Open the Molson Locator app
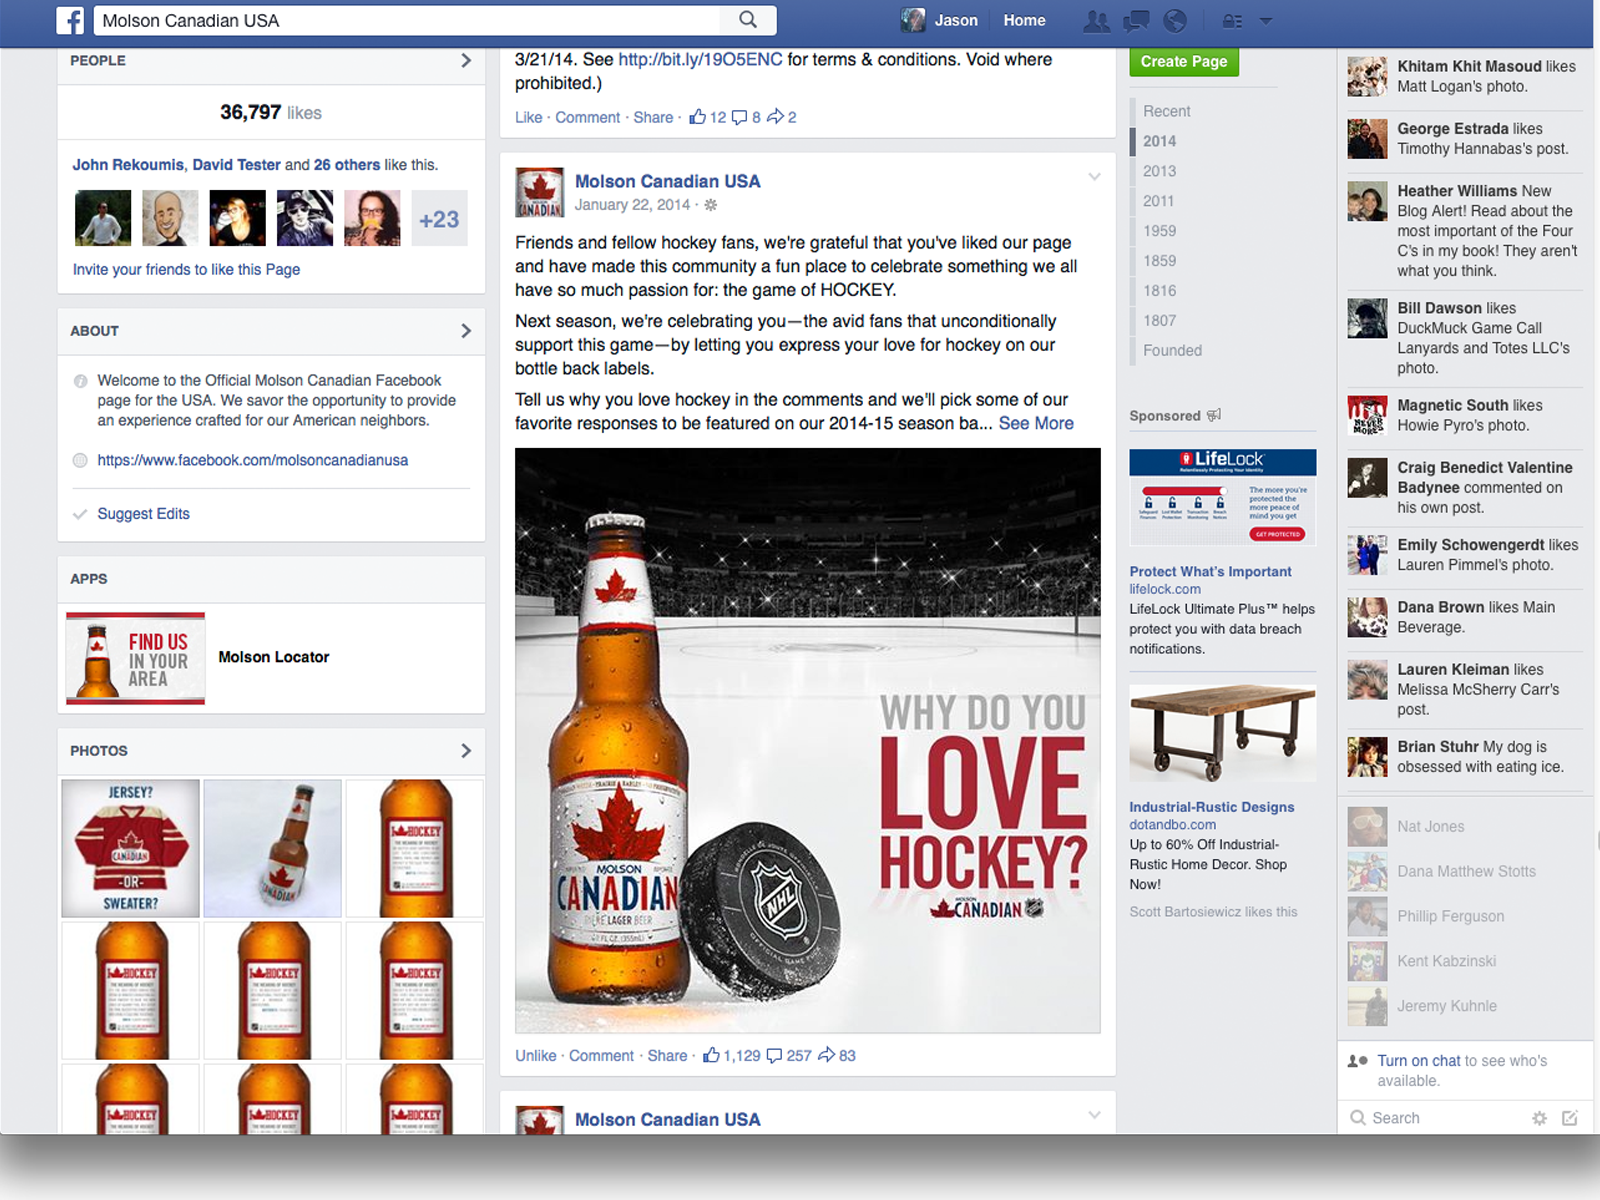Screen dimensions: 1600x1200 click(x=274, y=657)
